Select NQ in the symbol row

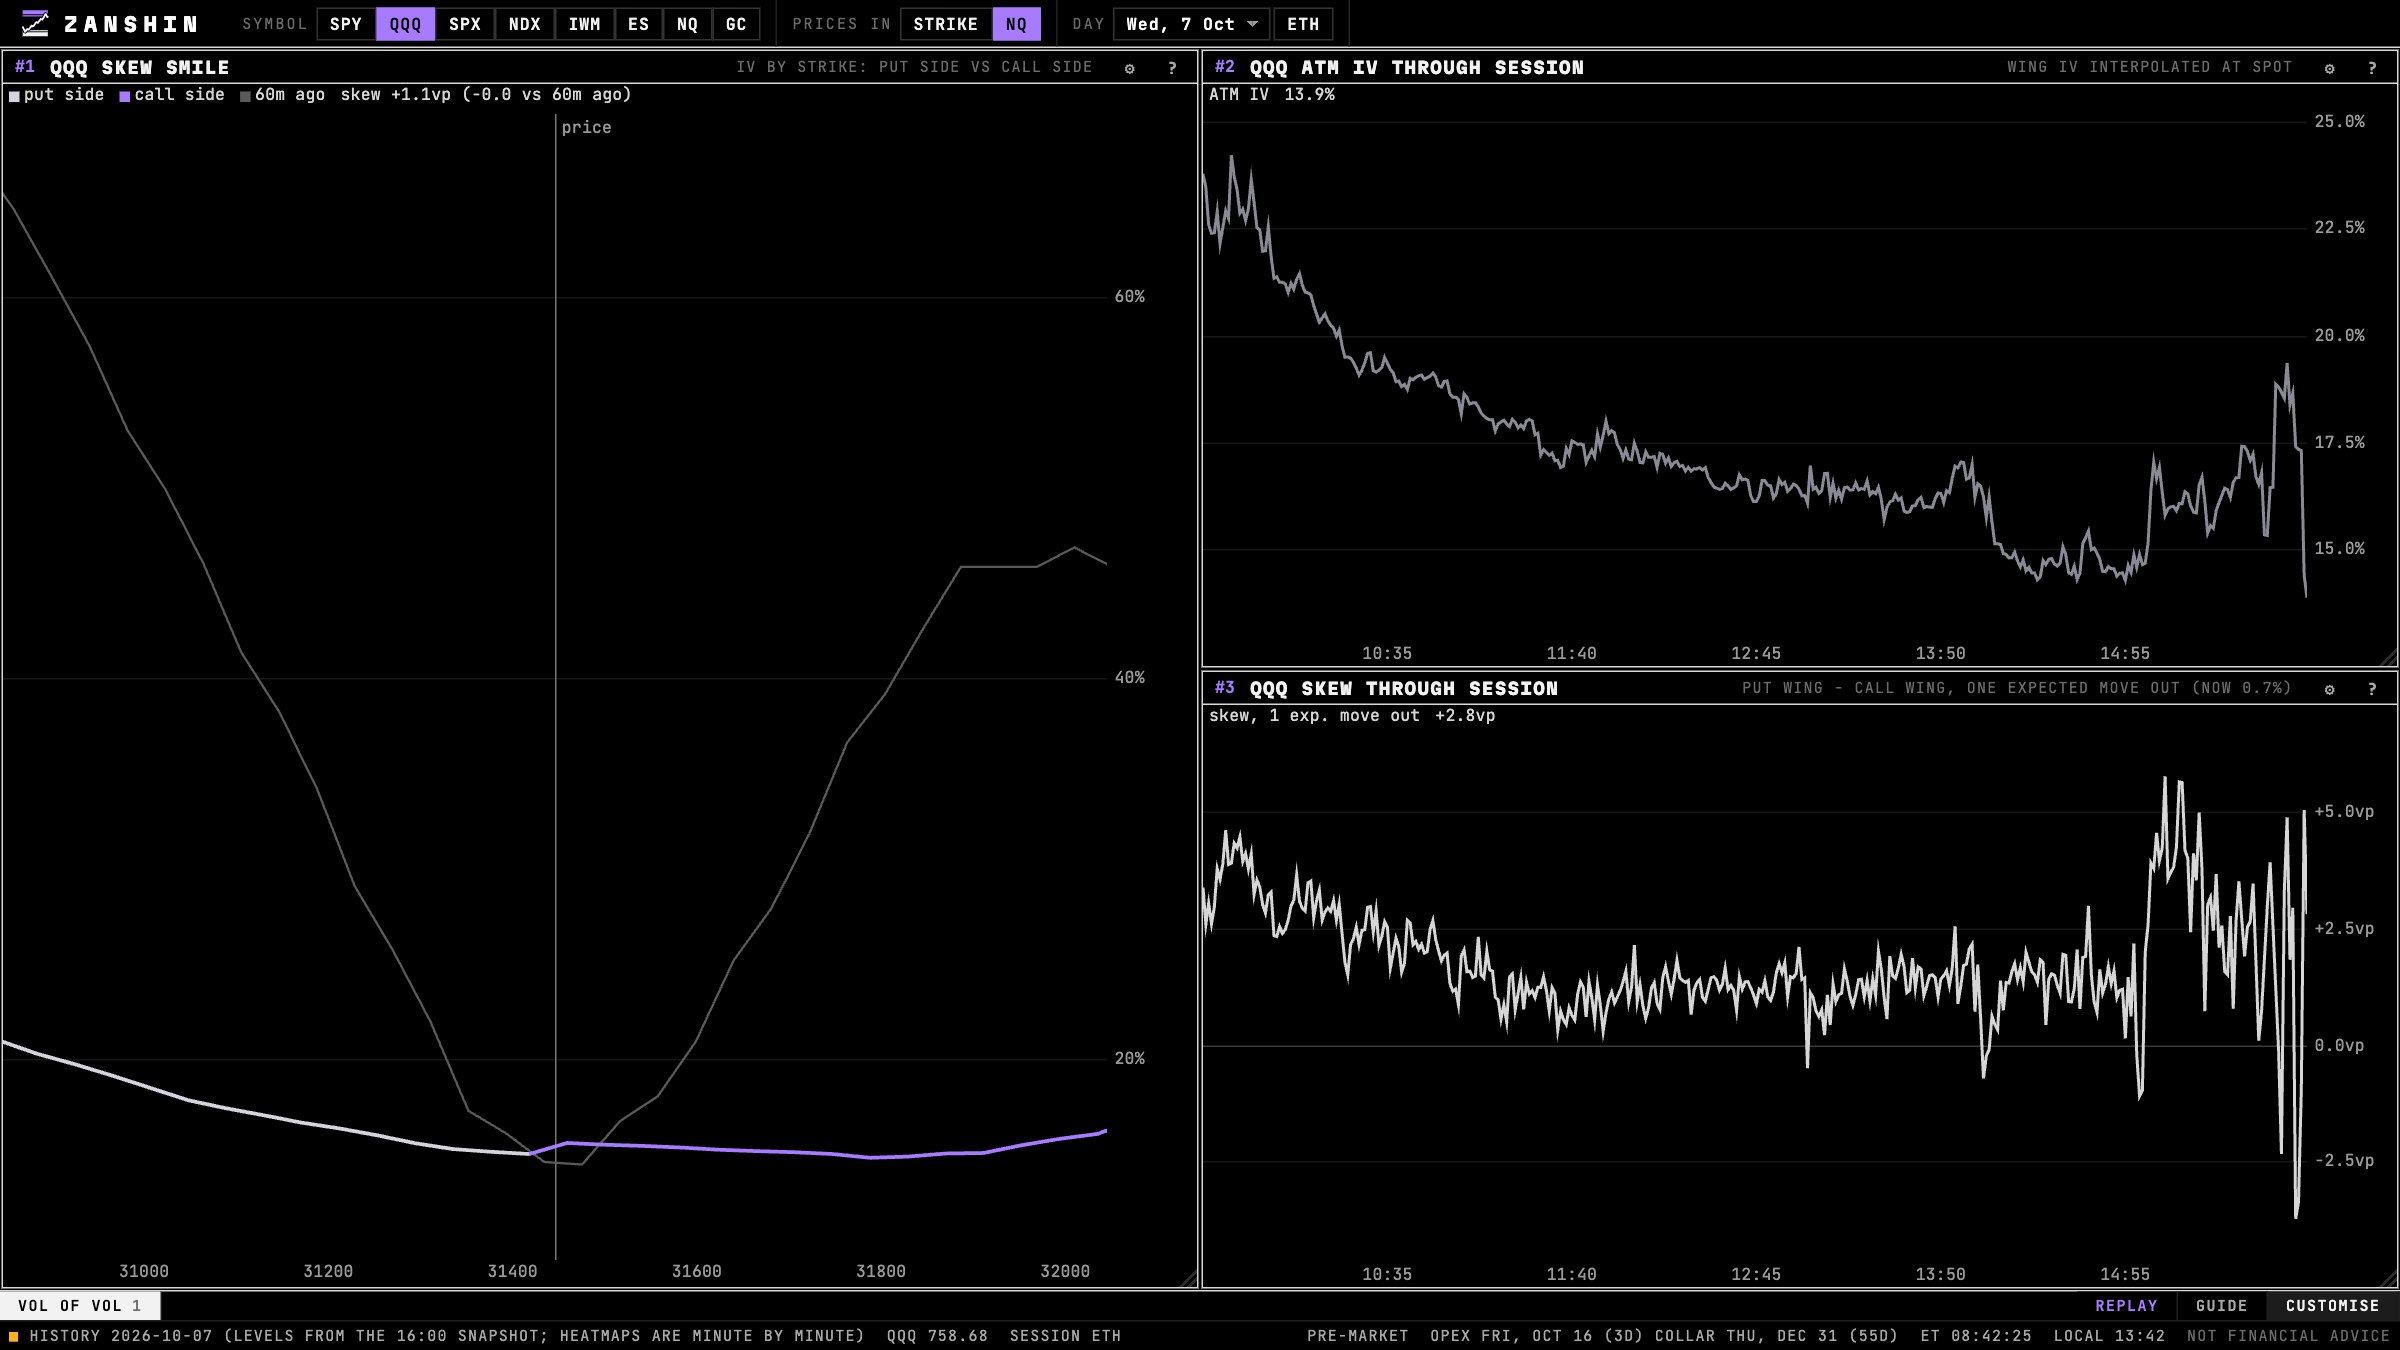[x=687, y=24]
